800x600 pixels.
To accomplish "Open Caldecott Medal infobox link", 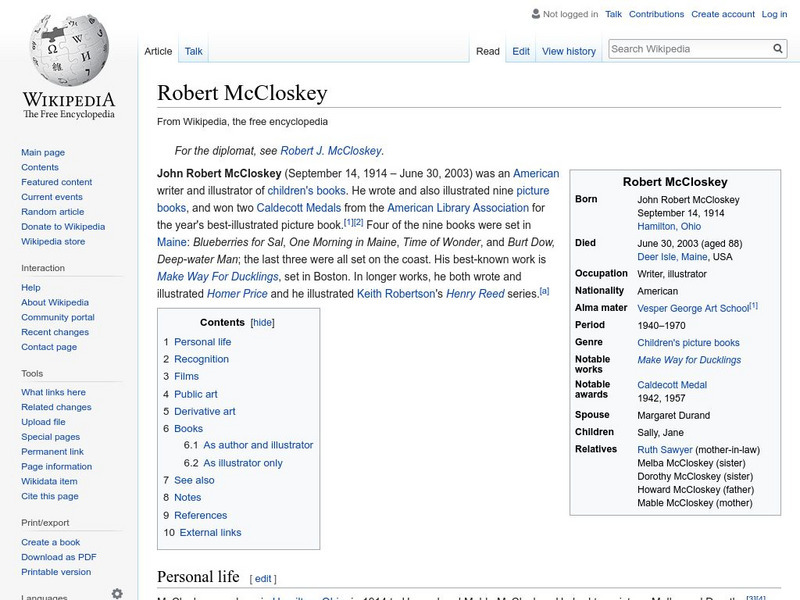I will coord(672,385).
